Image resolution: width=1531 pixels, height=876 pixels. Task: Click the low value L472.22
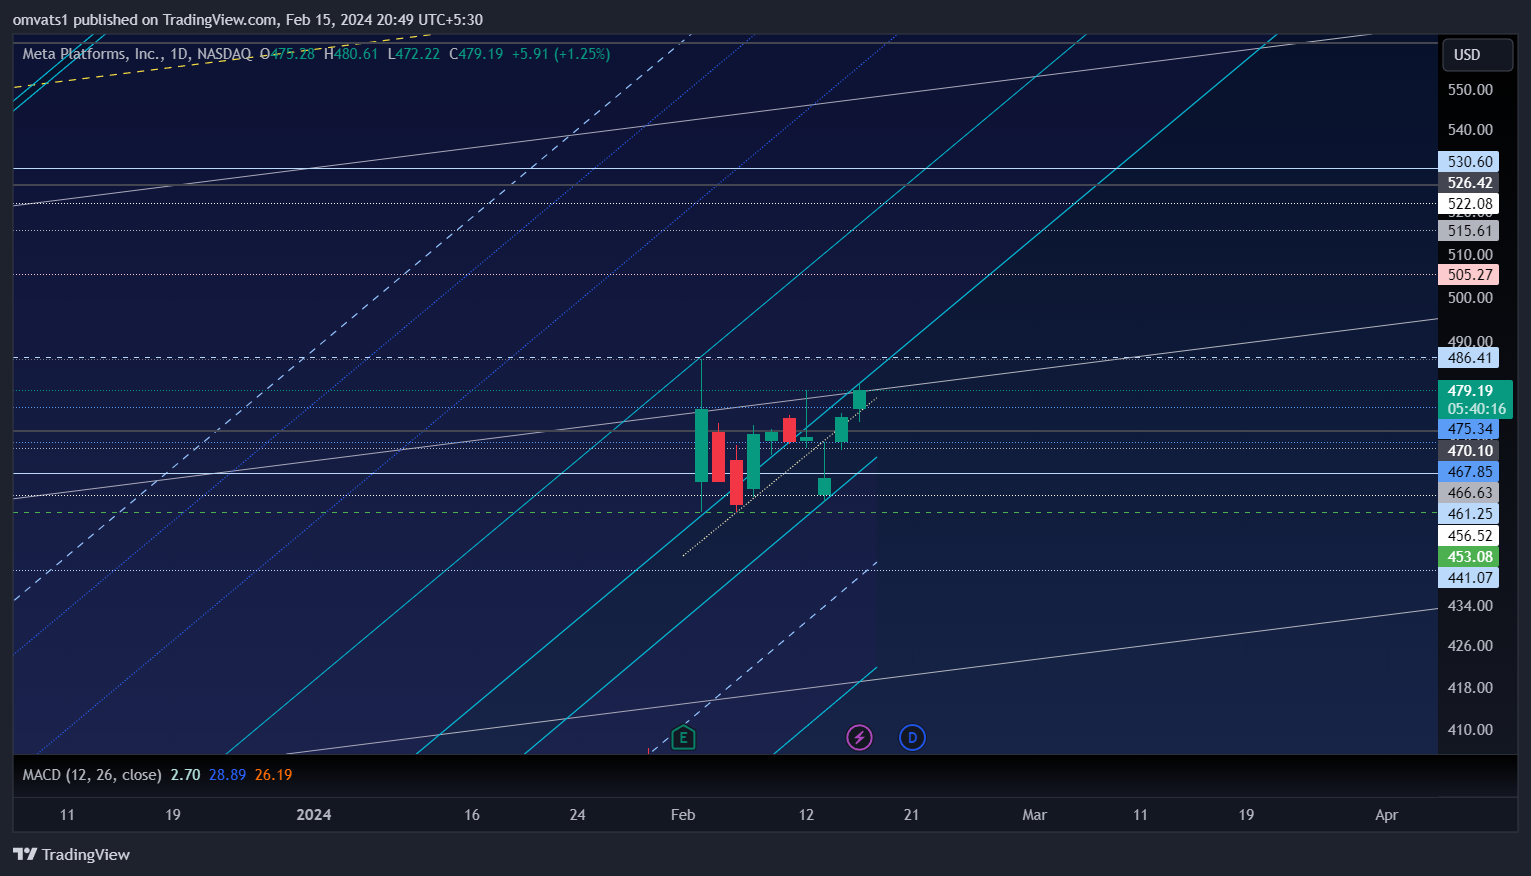pyautogui.click(x=414, y=54)
